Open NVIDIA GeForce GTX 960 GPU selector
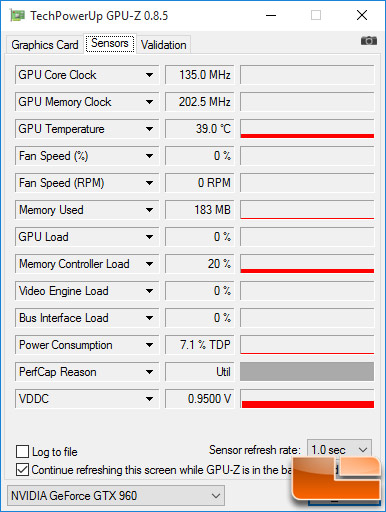 tap(116, 496)
